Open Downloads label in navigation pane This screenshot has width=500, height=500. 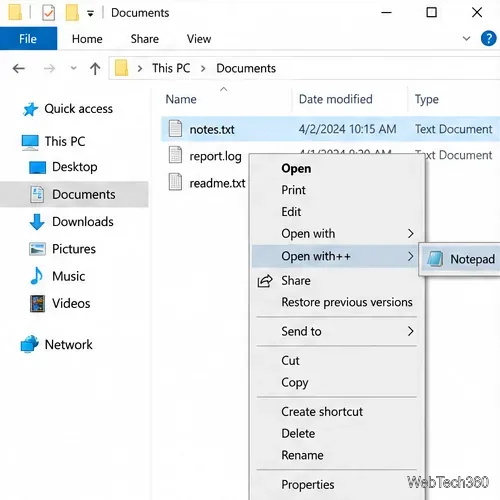pyautogui.click(x=83, y=222)
